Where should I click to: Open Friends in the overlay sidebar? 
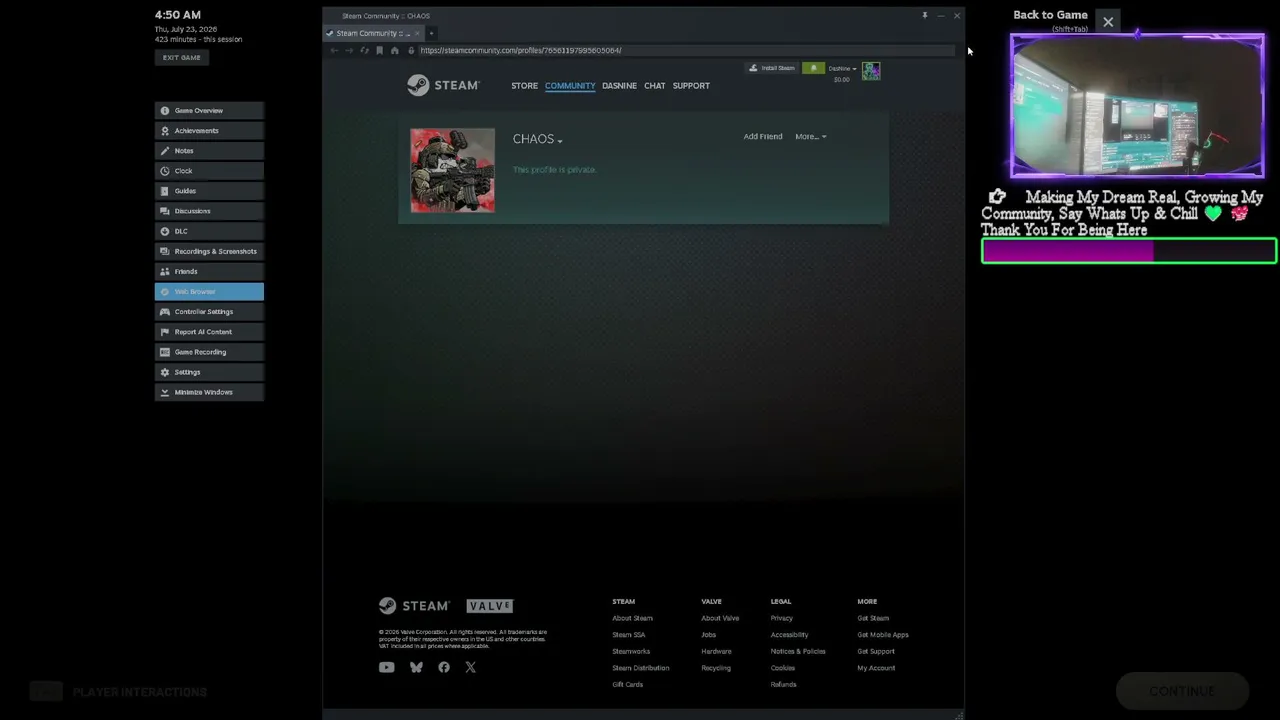(x=209, y=271)
